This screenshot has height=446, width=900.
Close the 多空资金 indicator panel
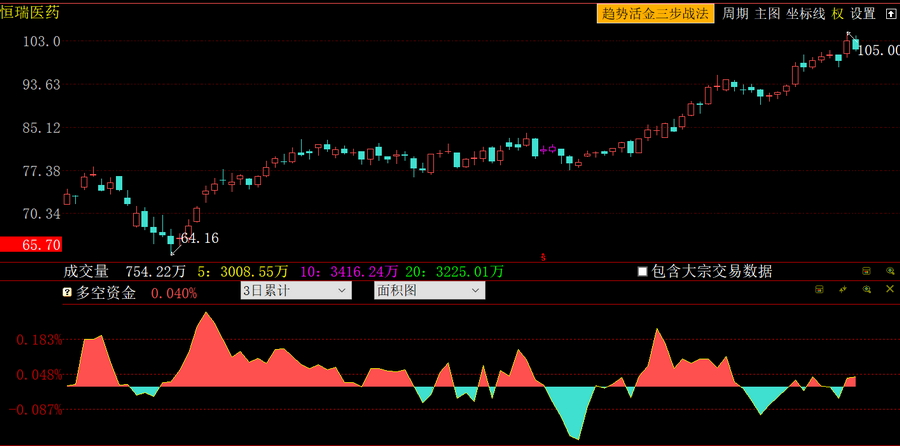click(890, 289)
